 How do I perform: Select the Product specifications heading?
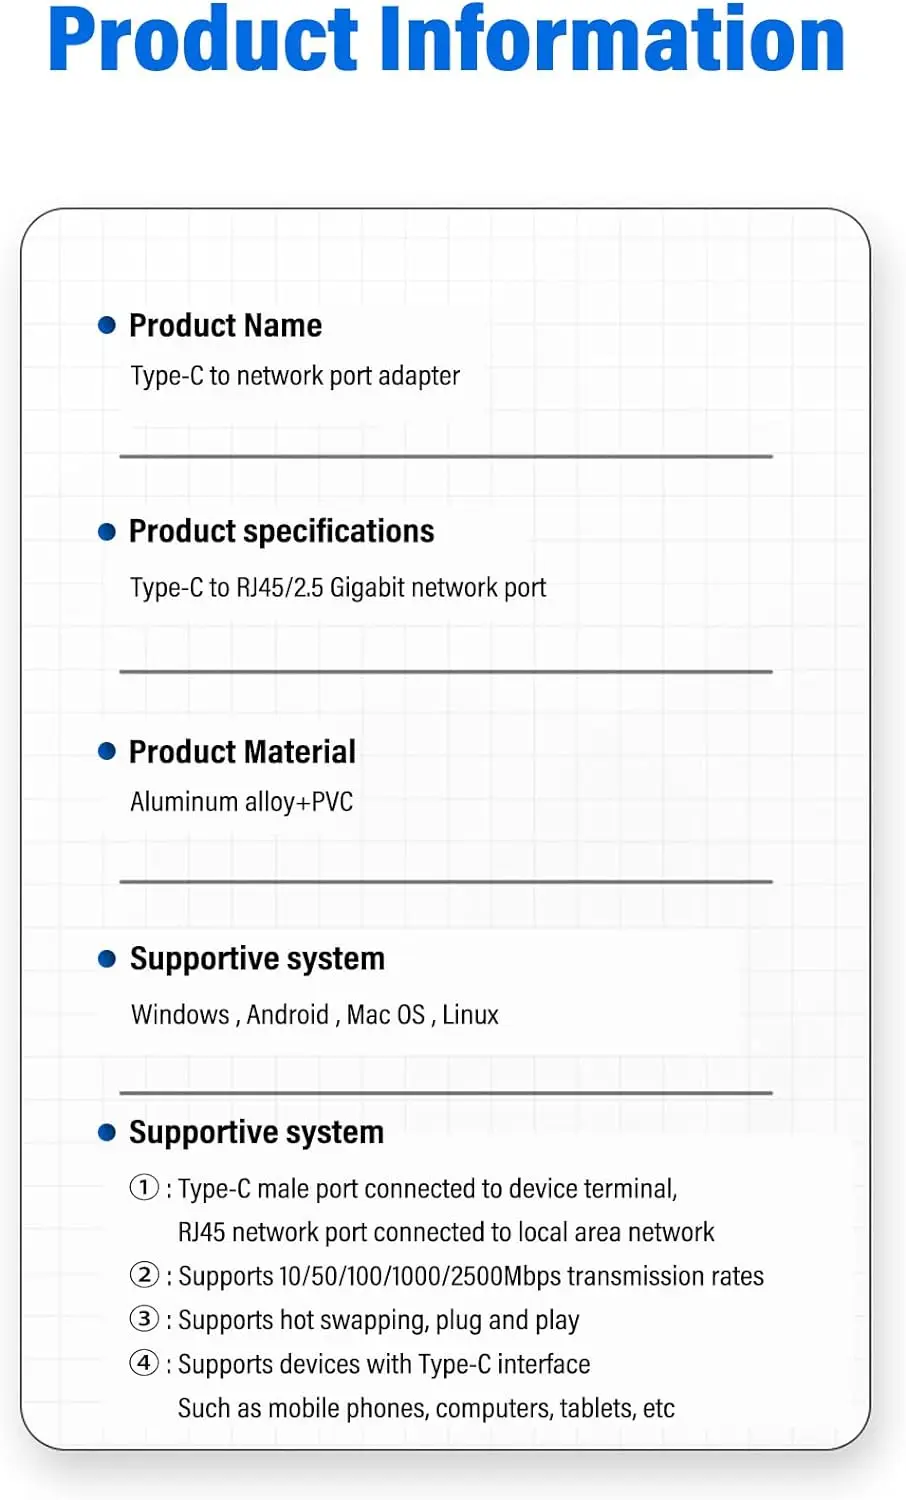click(282, 532)
